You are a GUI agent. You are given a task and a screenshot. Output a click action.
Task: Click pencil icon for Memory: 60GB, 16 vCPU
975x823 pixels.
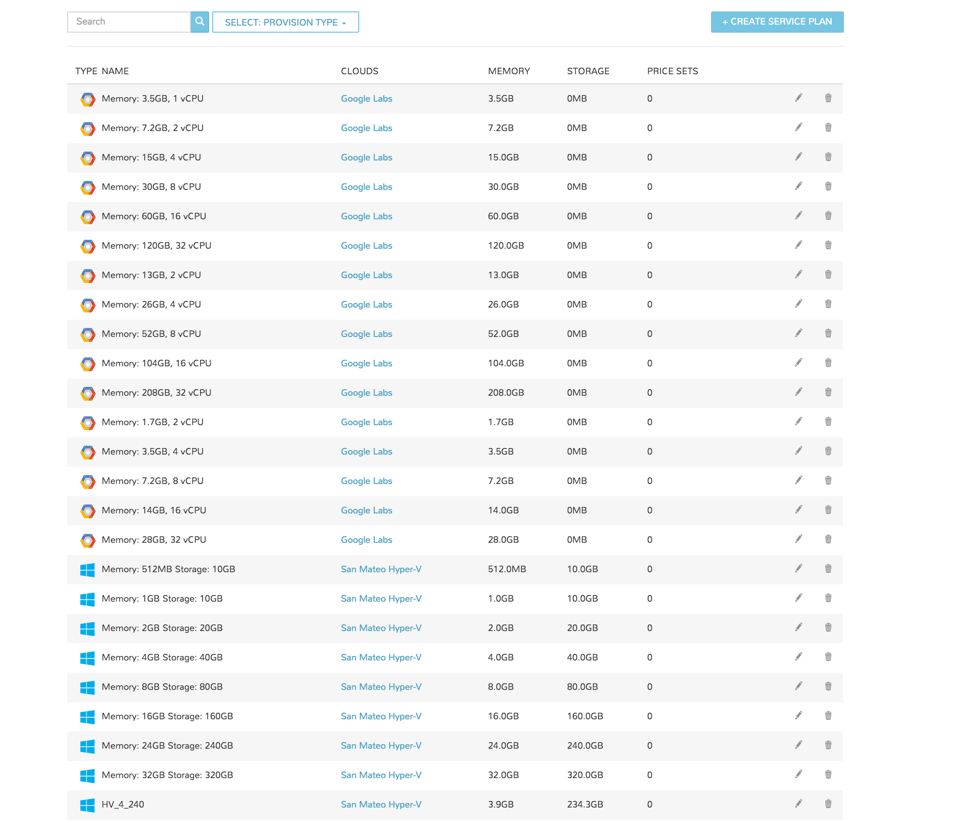click(798, 216)
